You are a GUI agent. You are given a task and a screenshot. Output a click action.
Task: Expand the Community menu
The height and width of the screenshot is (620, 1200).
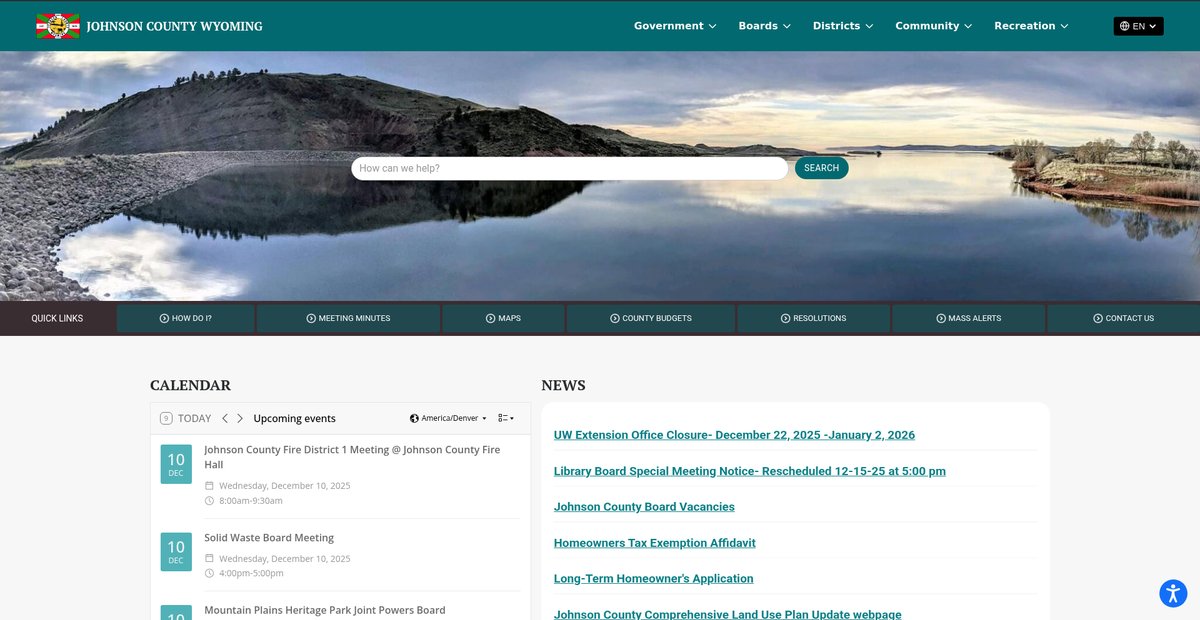click(x=933, y=26)
